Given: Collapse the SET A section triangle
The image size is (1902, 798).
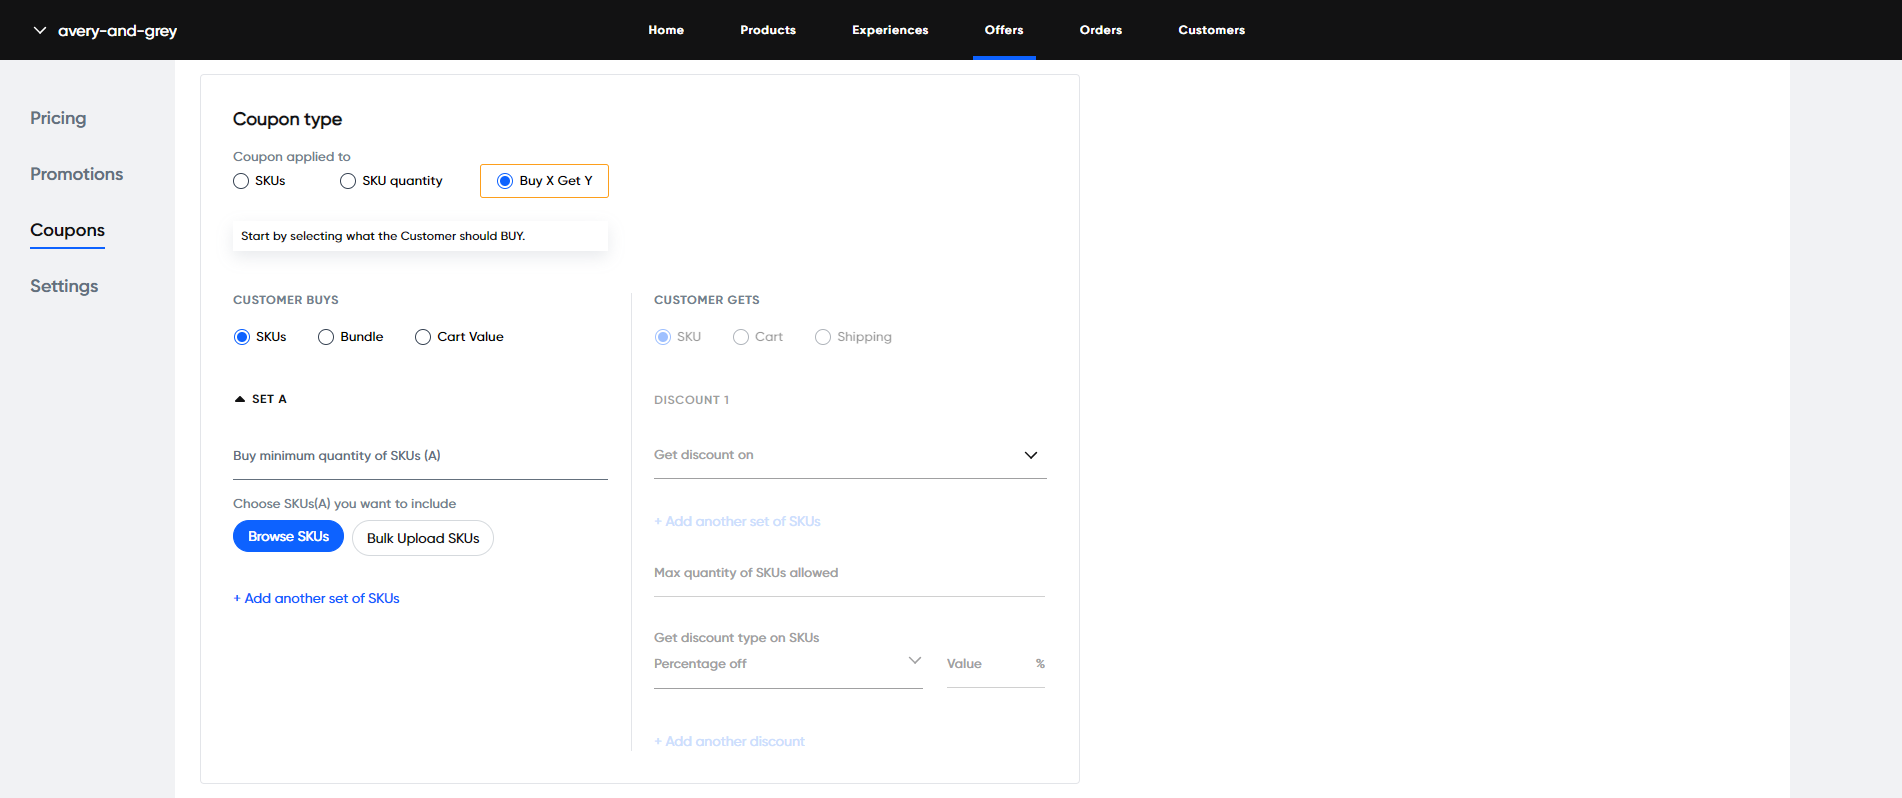Looking at the screenshot, I should 240,399.
